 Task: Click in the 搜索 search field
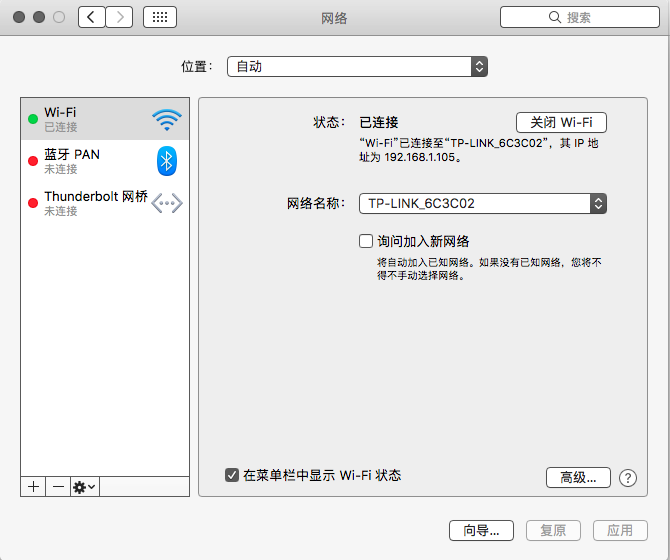coord(580,17)
